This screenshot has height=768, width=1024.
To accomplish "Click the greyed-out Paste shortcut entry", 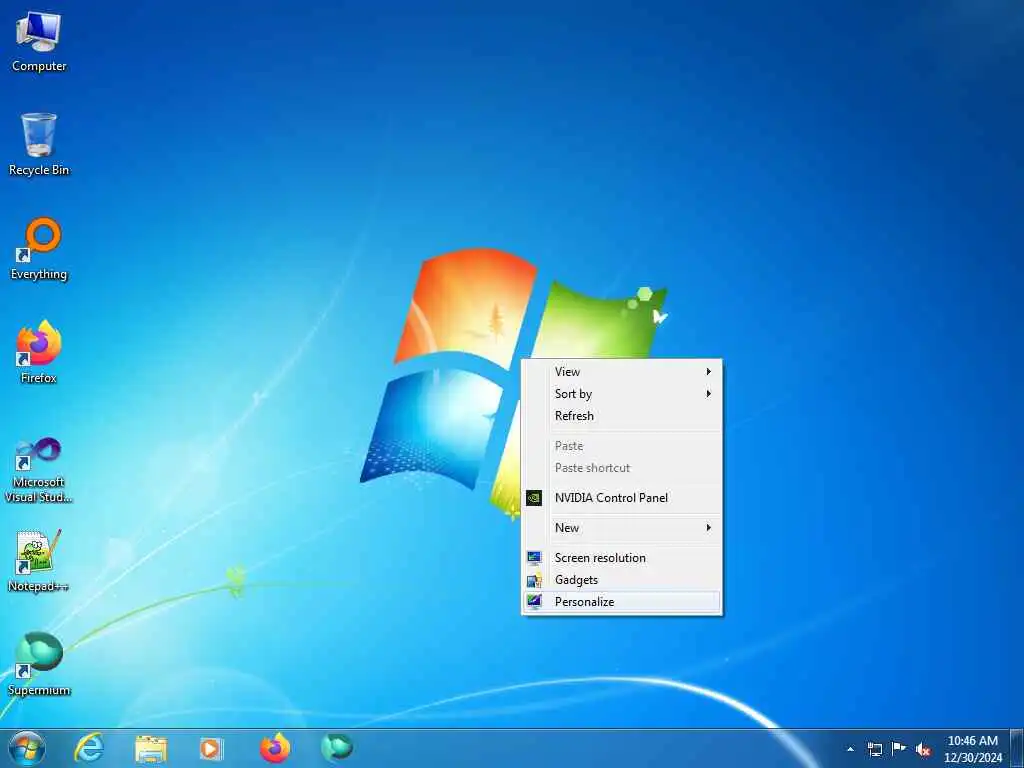I will [622, 468].
